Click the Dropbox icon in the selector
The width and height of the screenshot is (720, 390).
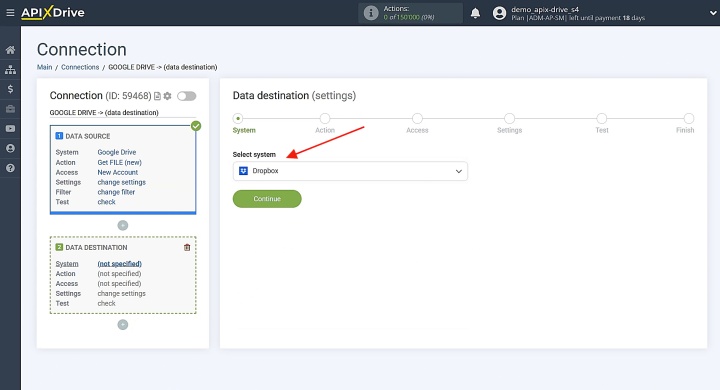[x=243, y=171]
